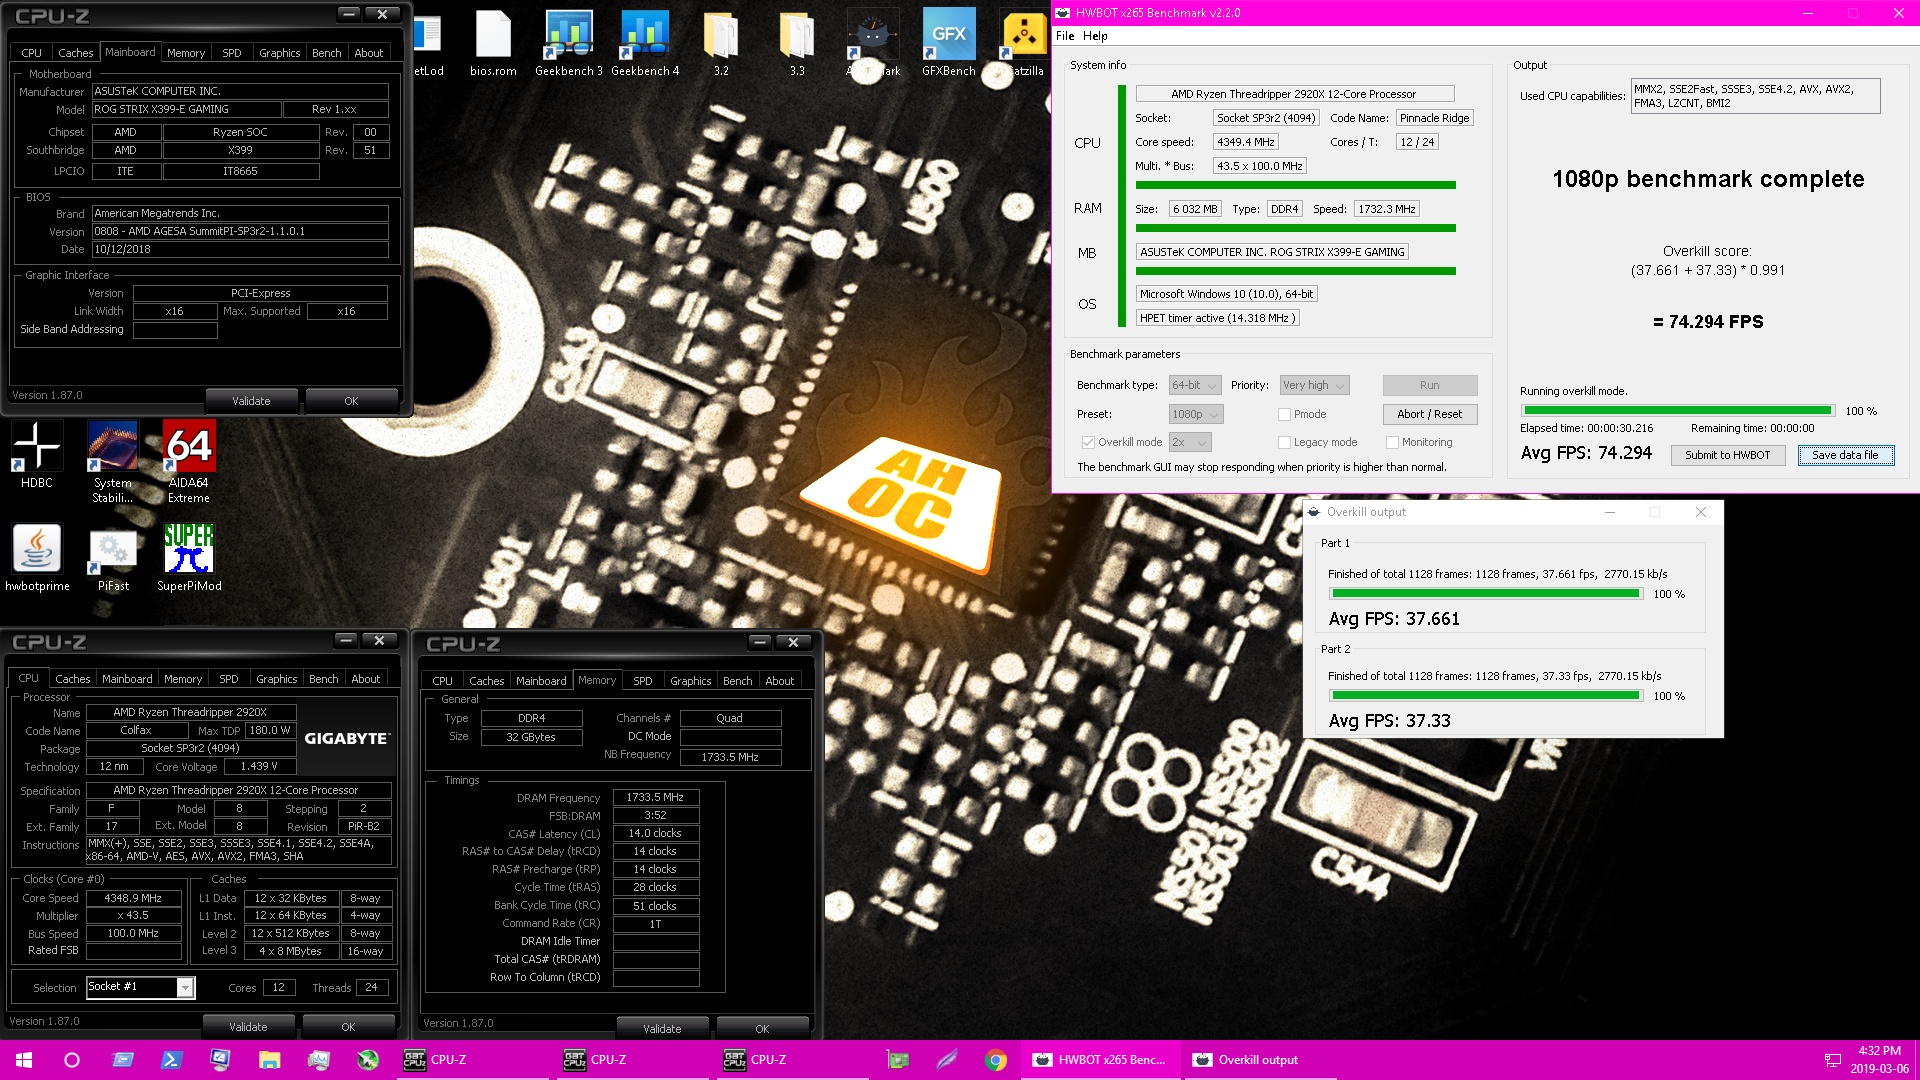Open Google Chrome from the taskbar
The image size is (1920, 1080).
pos(995,1060)
